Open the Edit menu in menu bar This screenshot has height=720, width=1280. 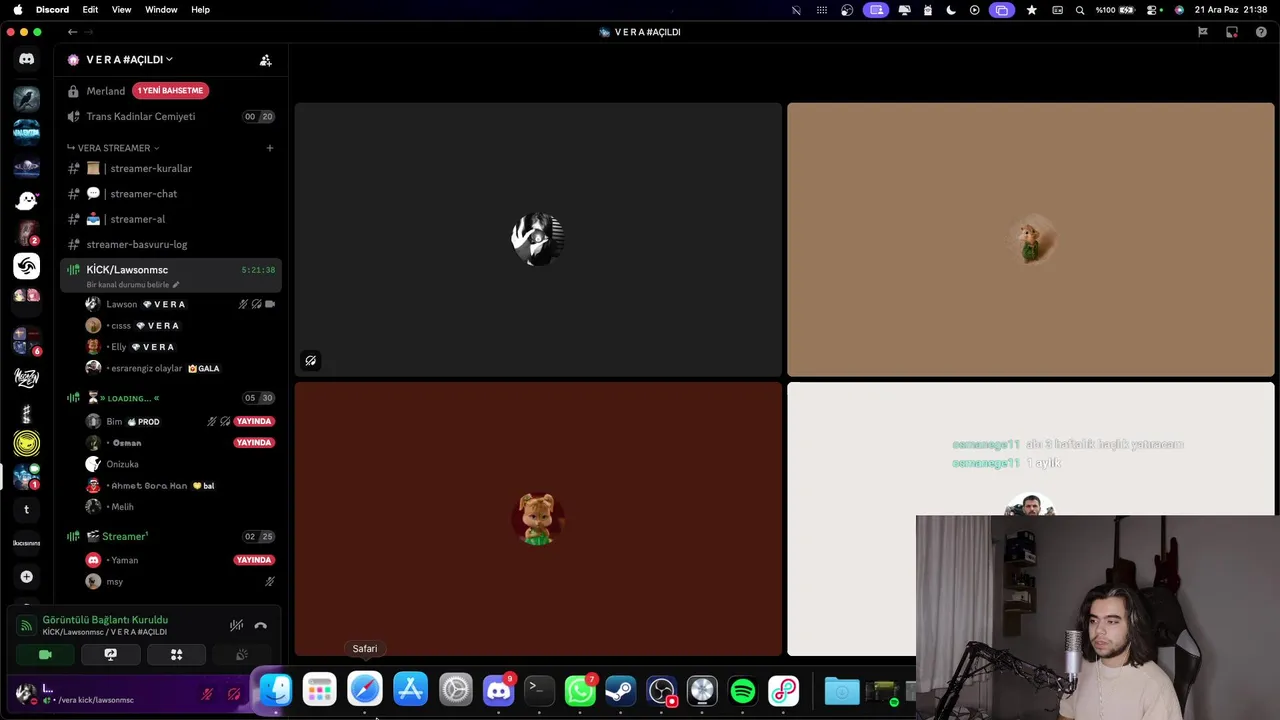pyautogui.click(x=90, y=9)
